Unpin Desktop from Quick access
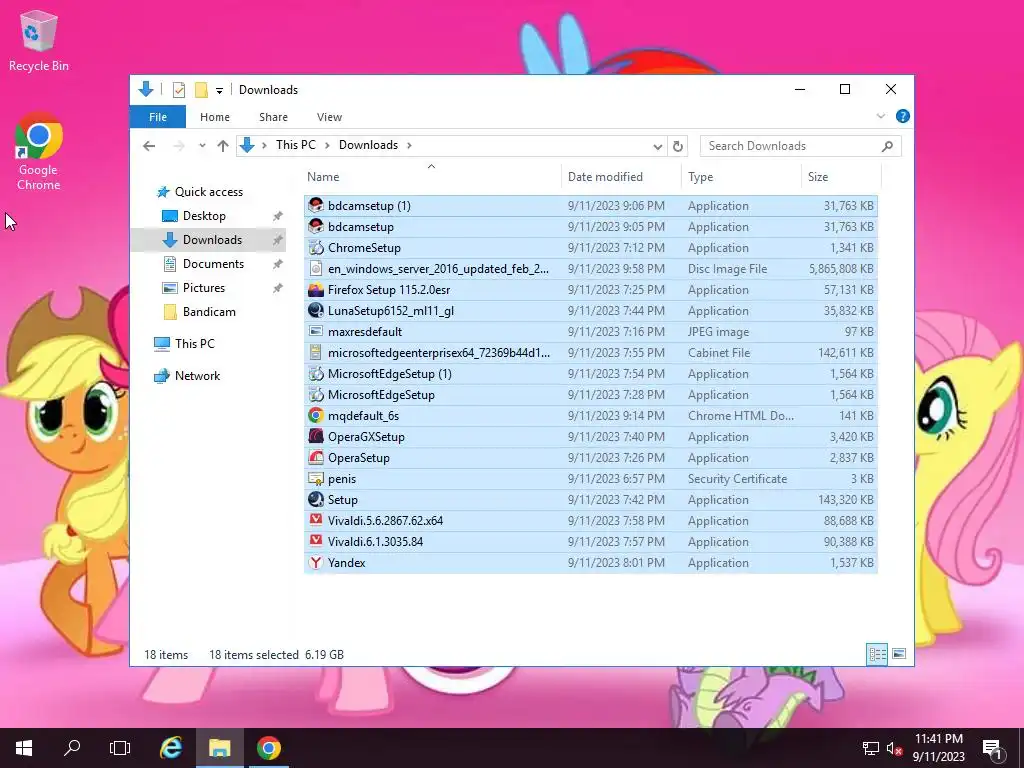The image size is (1024, 768). coord(278,216)
